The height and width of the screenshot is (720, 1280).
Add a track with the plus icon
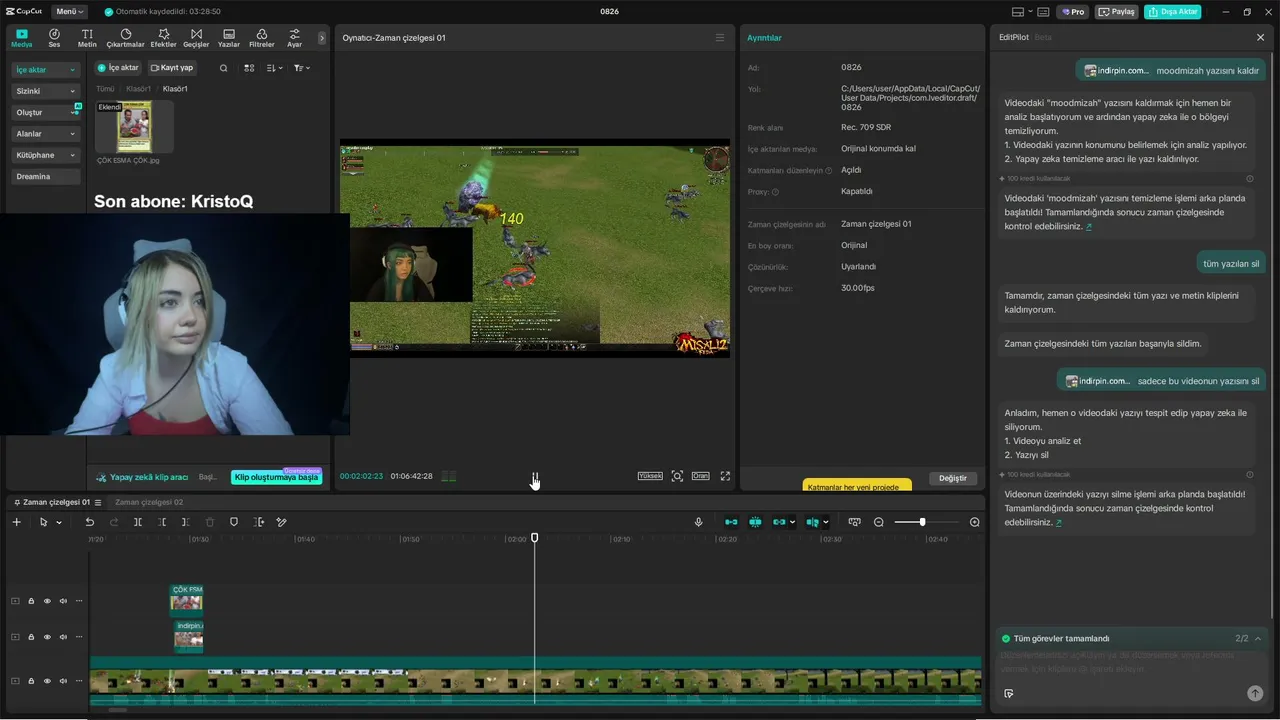(x=16, y=522)
